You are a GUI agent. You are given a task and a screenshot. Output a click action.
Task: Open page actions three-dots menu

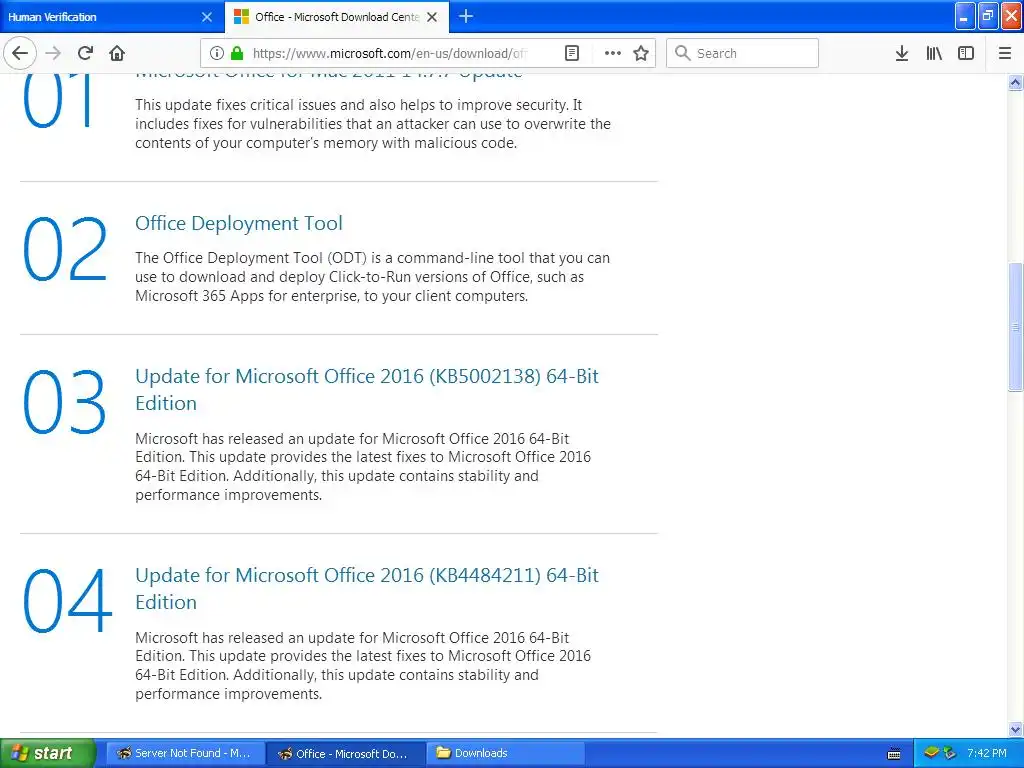pyautogui.click(x=613, y=53)
